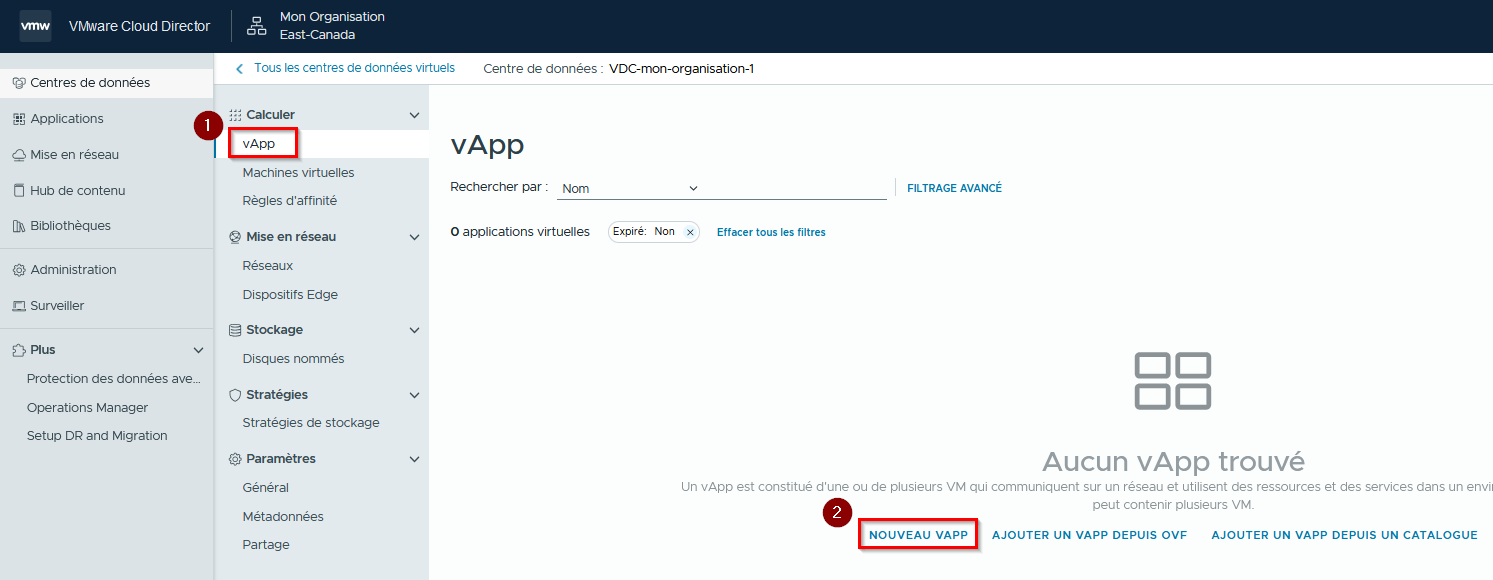Click the Plus puzzle-piece icon
1493x580 pixels.
(x=19, y=350)
